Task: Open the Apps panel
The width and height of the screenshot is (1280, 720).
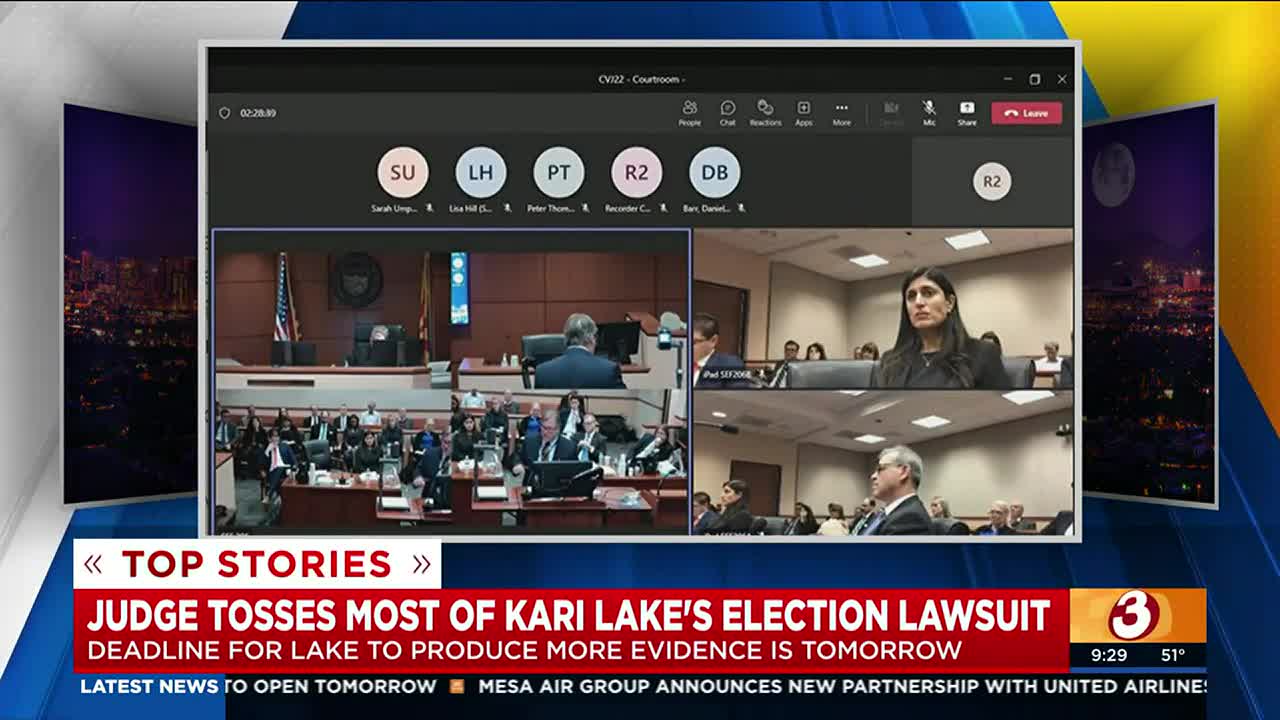Action: (803, 112)
